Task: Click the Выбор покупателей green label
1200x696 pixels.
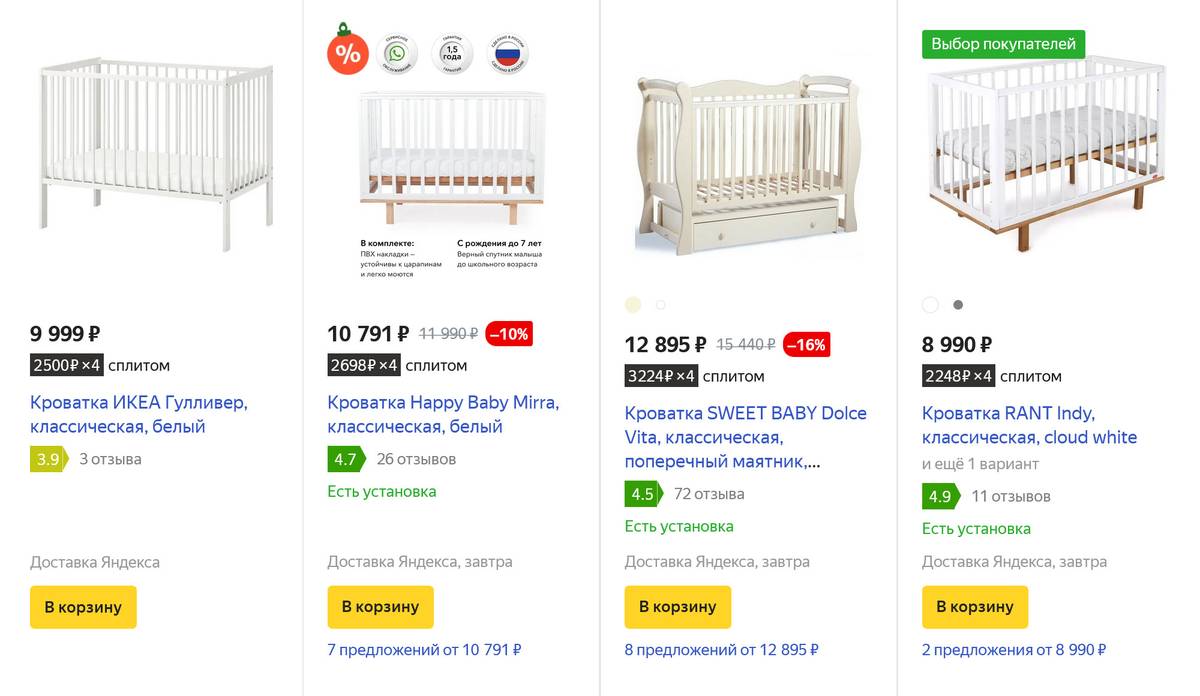Action: pos(1003,44)
